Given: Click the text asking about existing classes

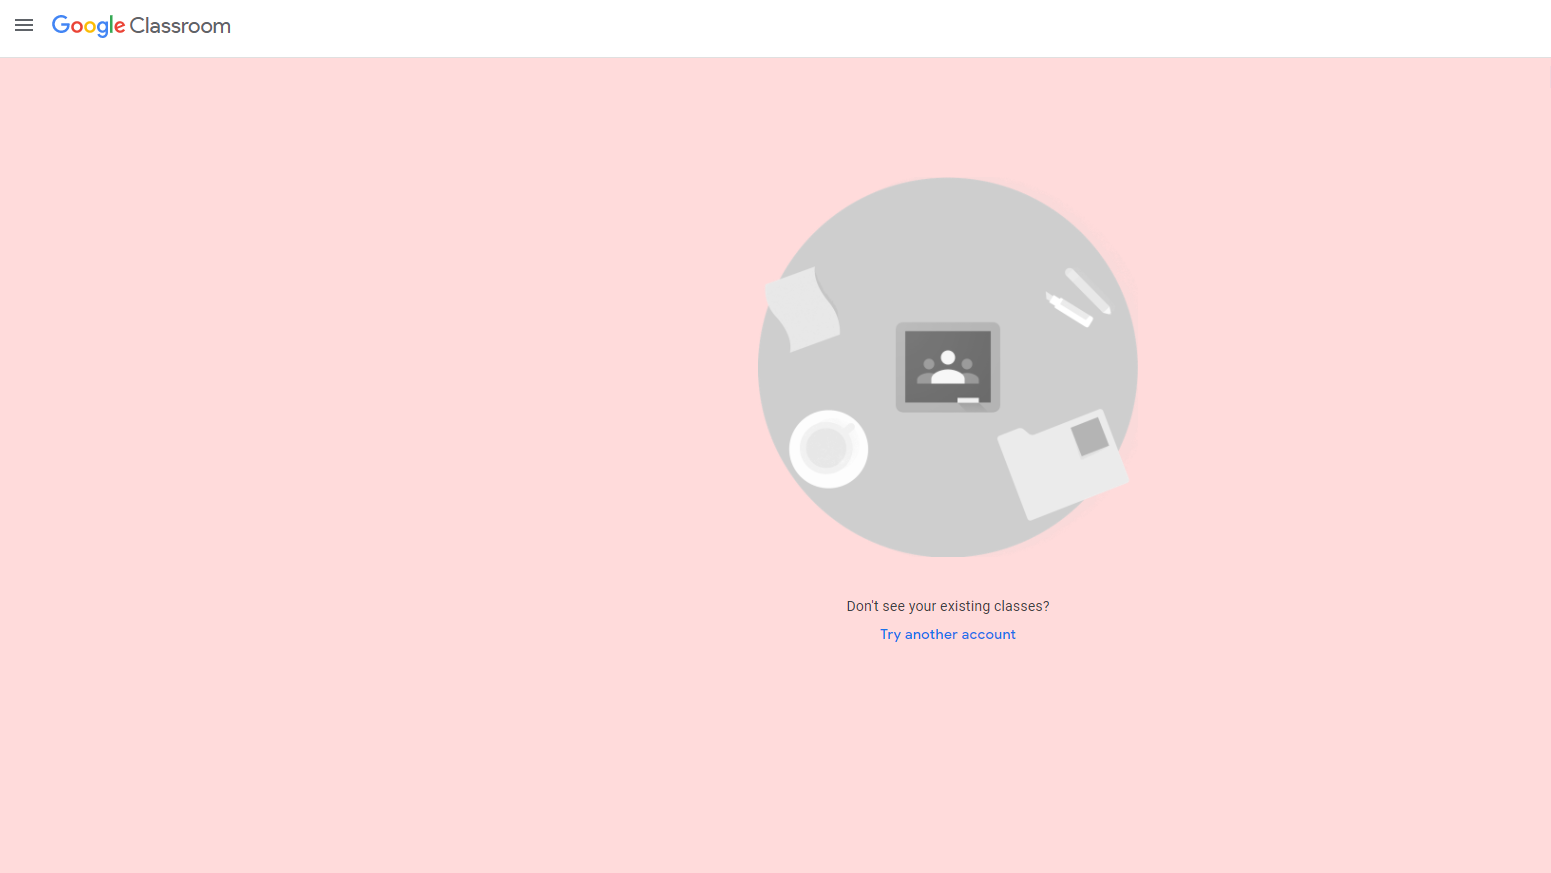Looking at the screenshot, I should click(x=947, y=605).
